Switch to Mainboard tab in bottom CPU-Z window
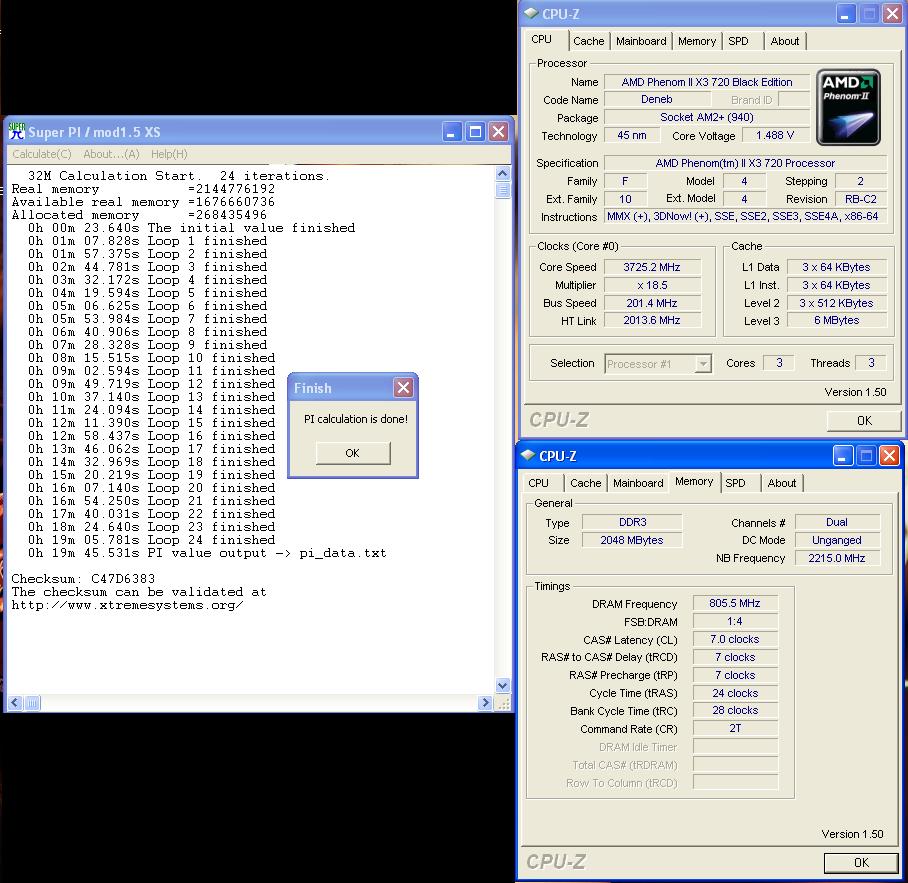The image size is (908, 883). (638, 483)
